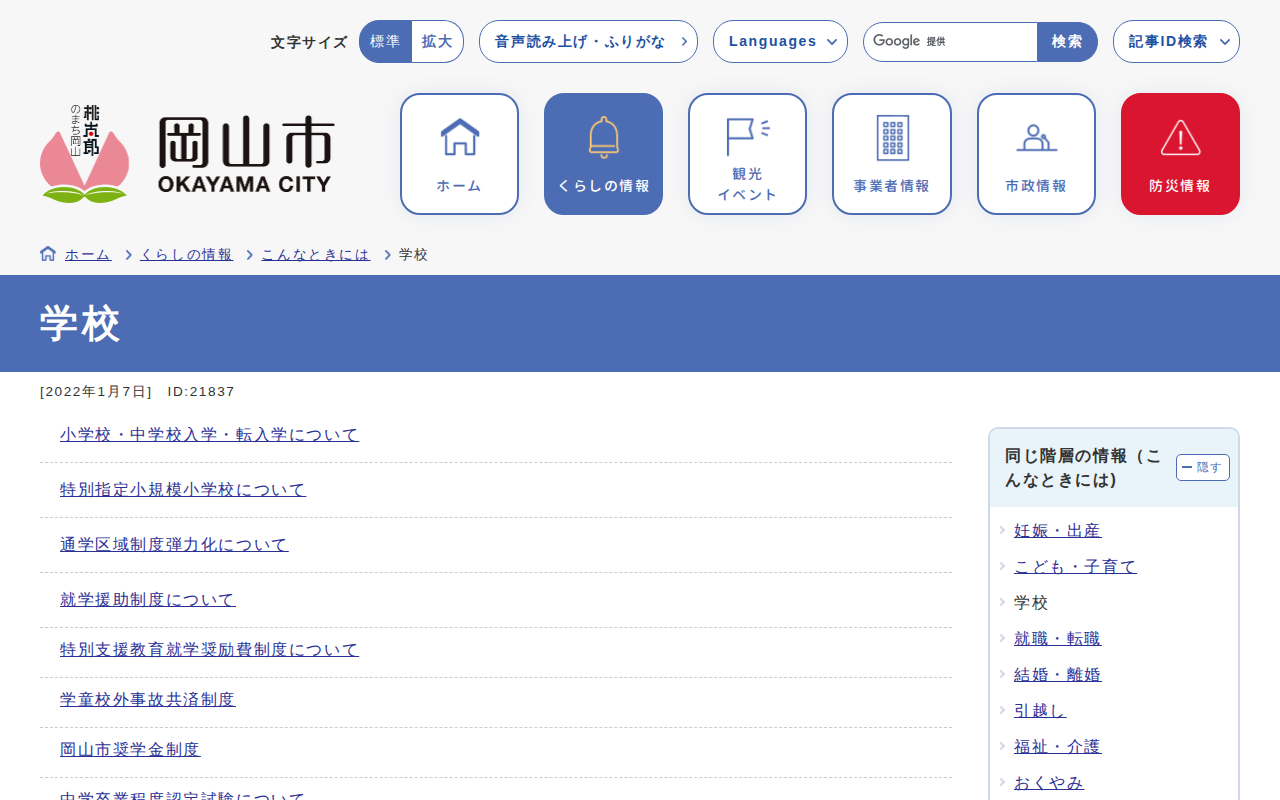Go to こんなときには breadcrumb

315,255
